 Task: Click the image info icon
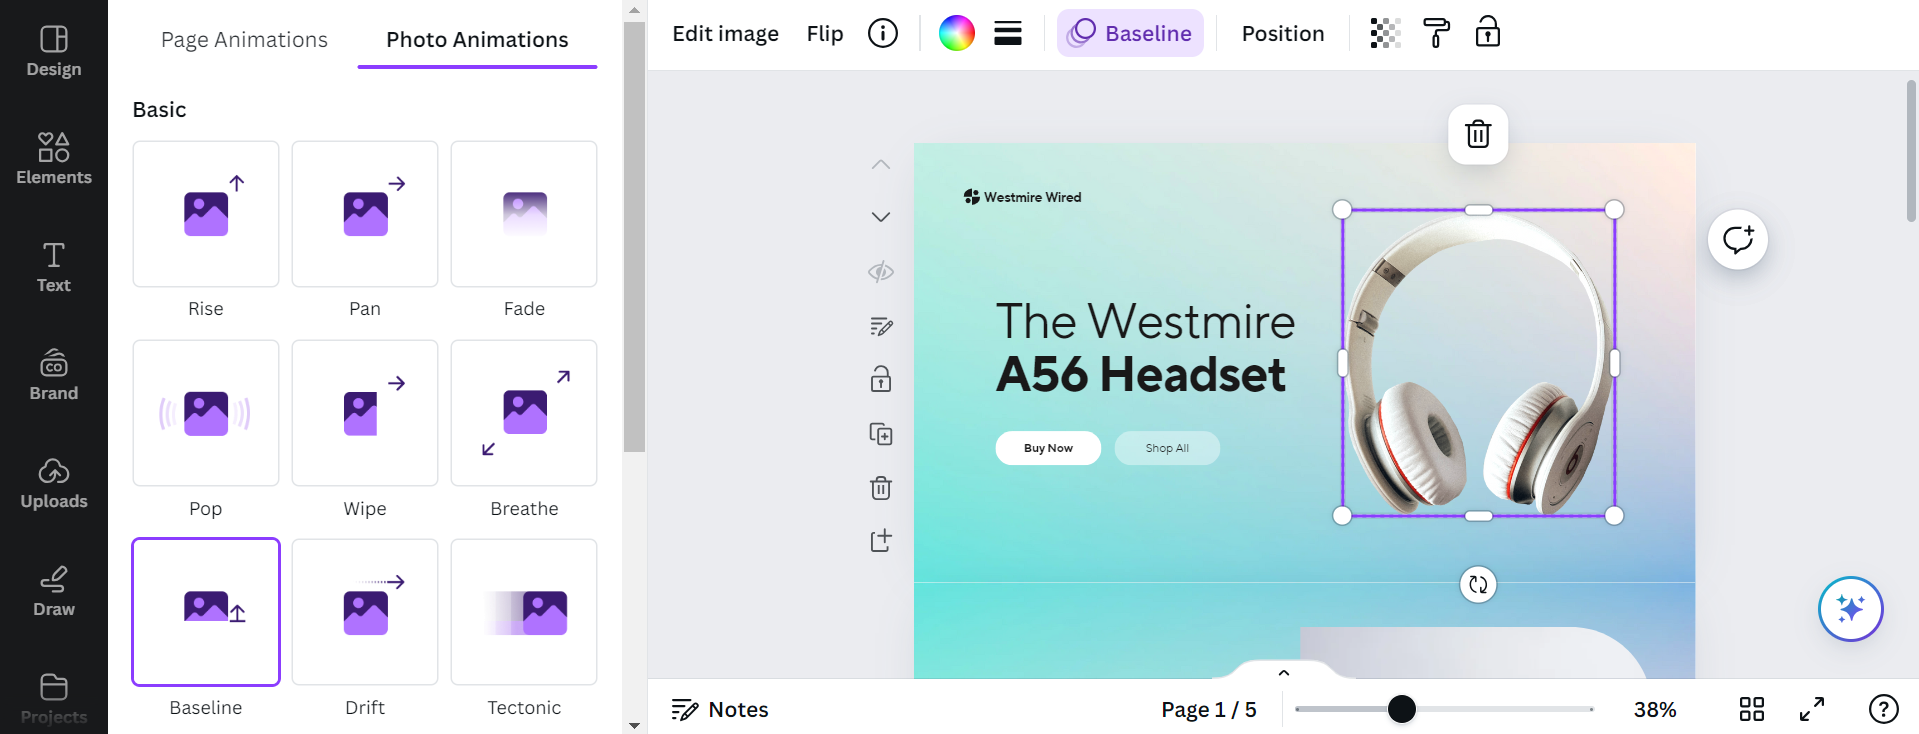point(882,33)
